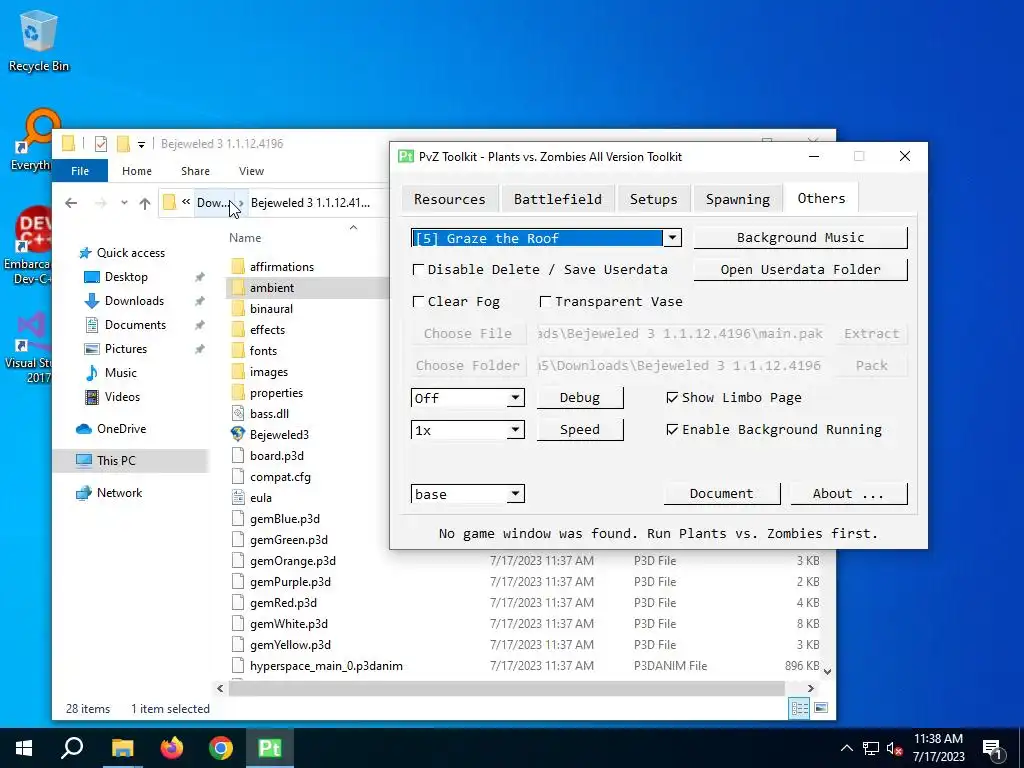Show hidden breadcrumb path chevrons
Viewport: 1024px width, 768px height.
pos(186,202)
